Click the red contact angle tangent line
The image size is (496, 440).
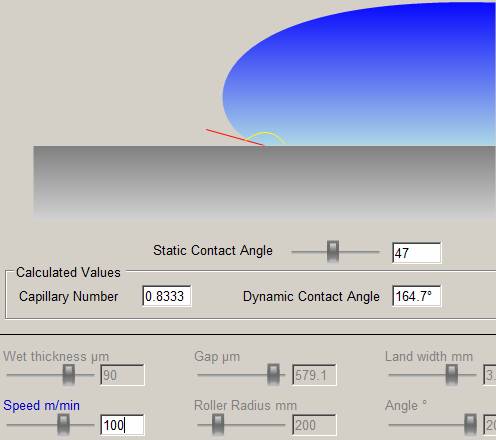coord(235,137)
